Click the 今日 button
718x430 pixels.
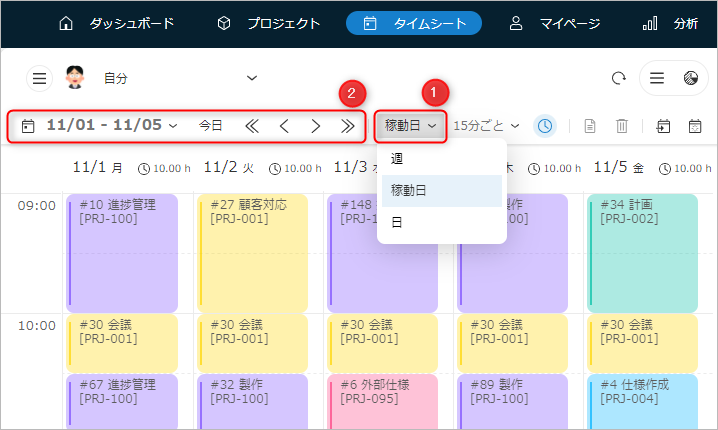pyautogui.click(x=210, y=126)
